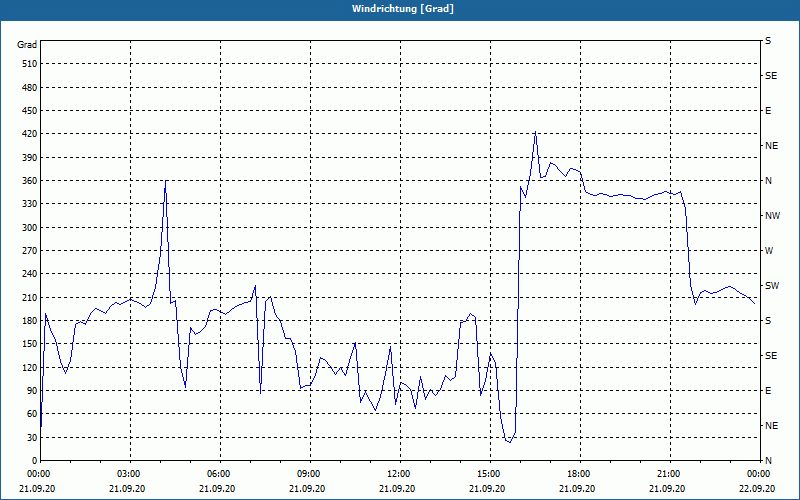Click the 210 degree axis label

[x=30, y=297]
